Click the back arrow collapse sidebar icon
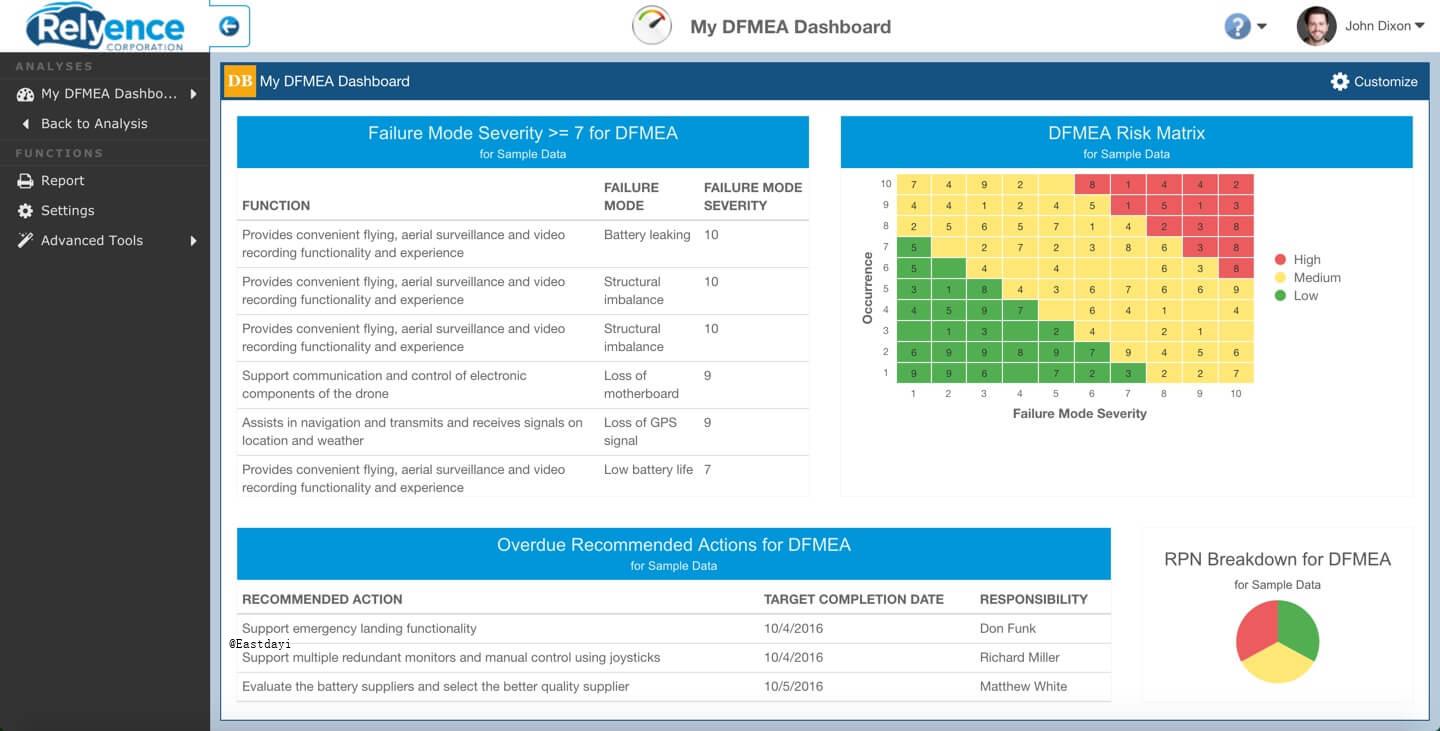The height and width of the screenshot is (731, 1440). [229, 26]
